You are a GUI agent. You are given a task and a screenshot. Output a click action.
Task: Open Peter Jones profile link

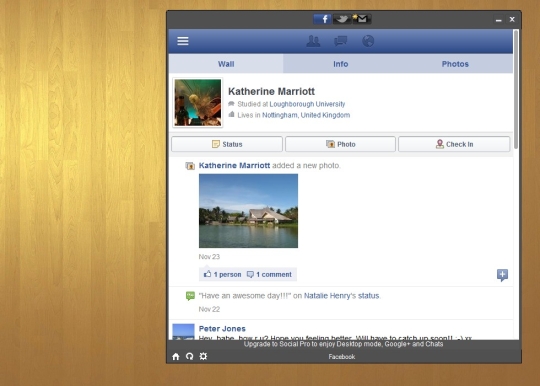click(x=222, y=328)
